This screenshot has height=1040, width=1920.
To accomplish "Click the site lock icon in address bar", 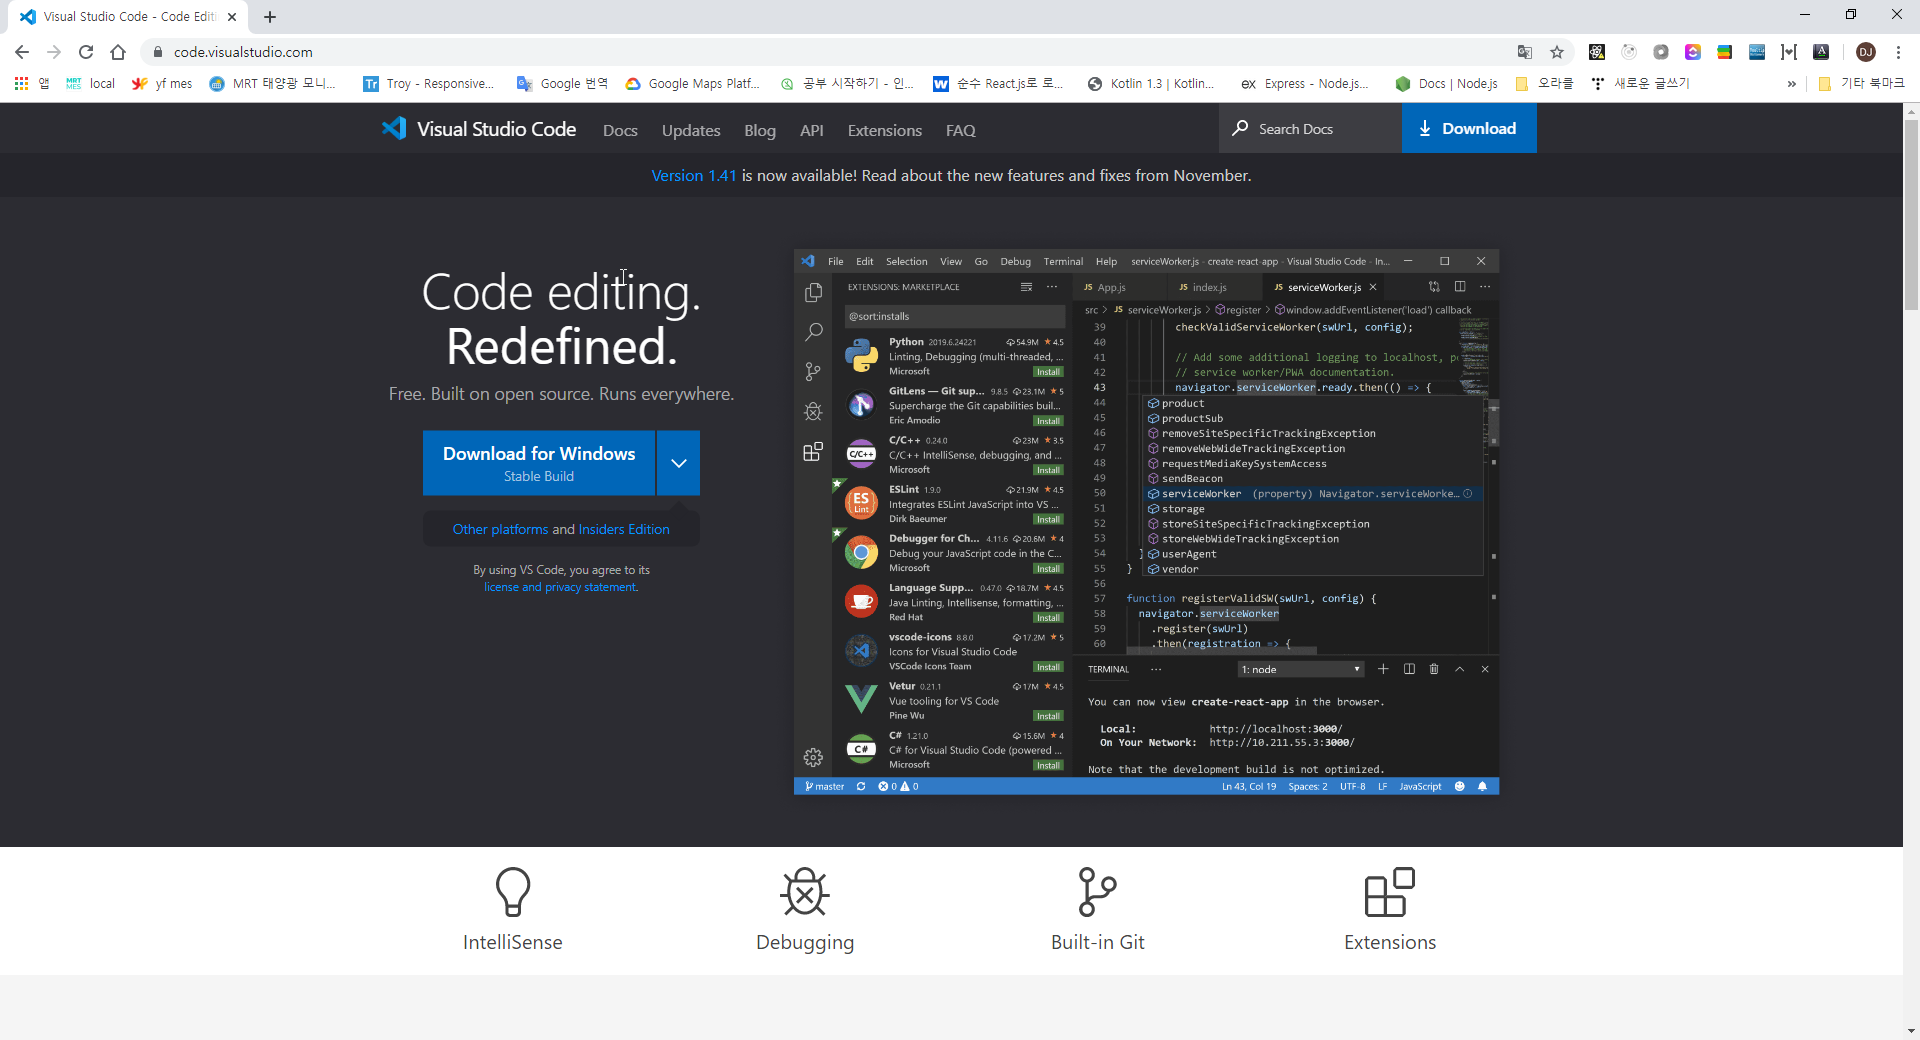I will (x=157, y=52).
